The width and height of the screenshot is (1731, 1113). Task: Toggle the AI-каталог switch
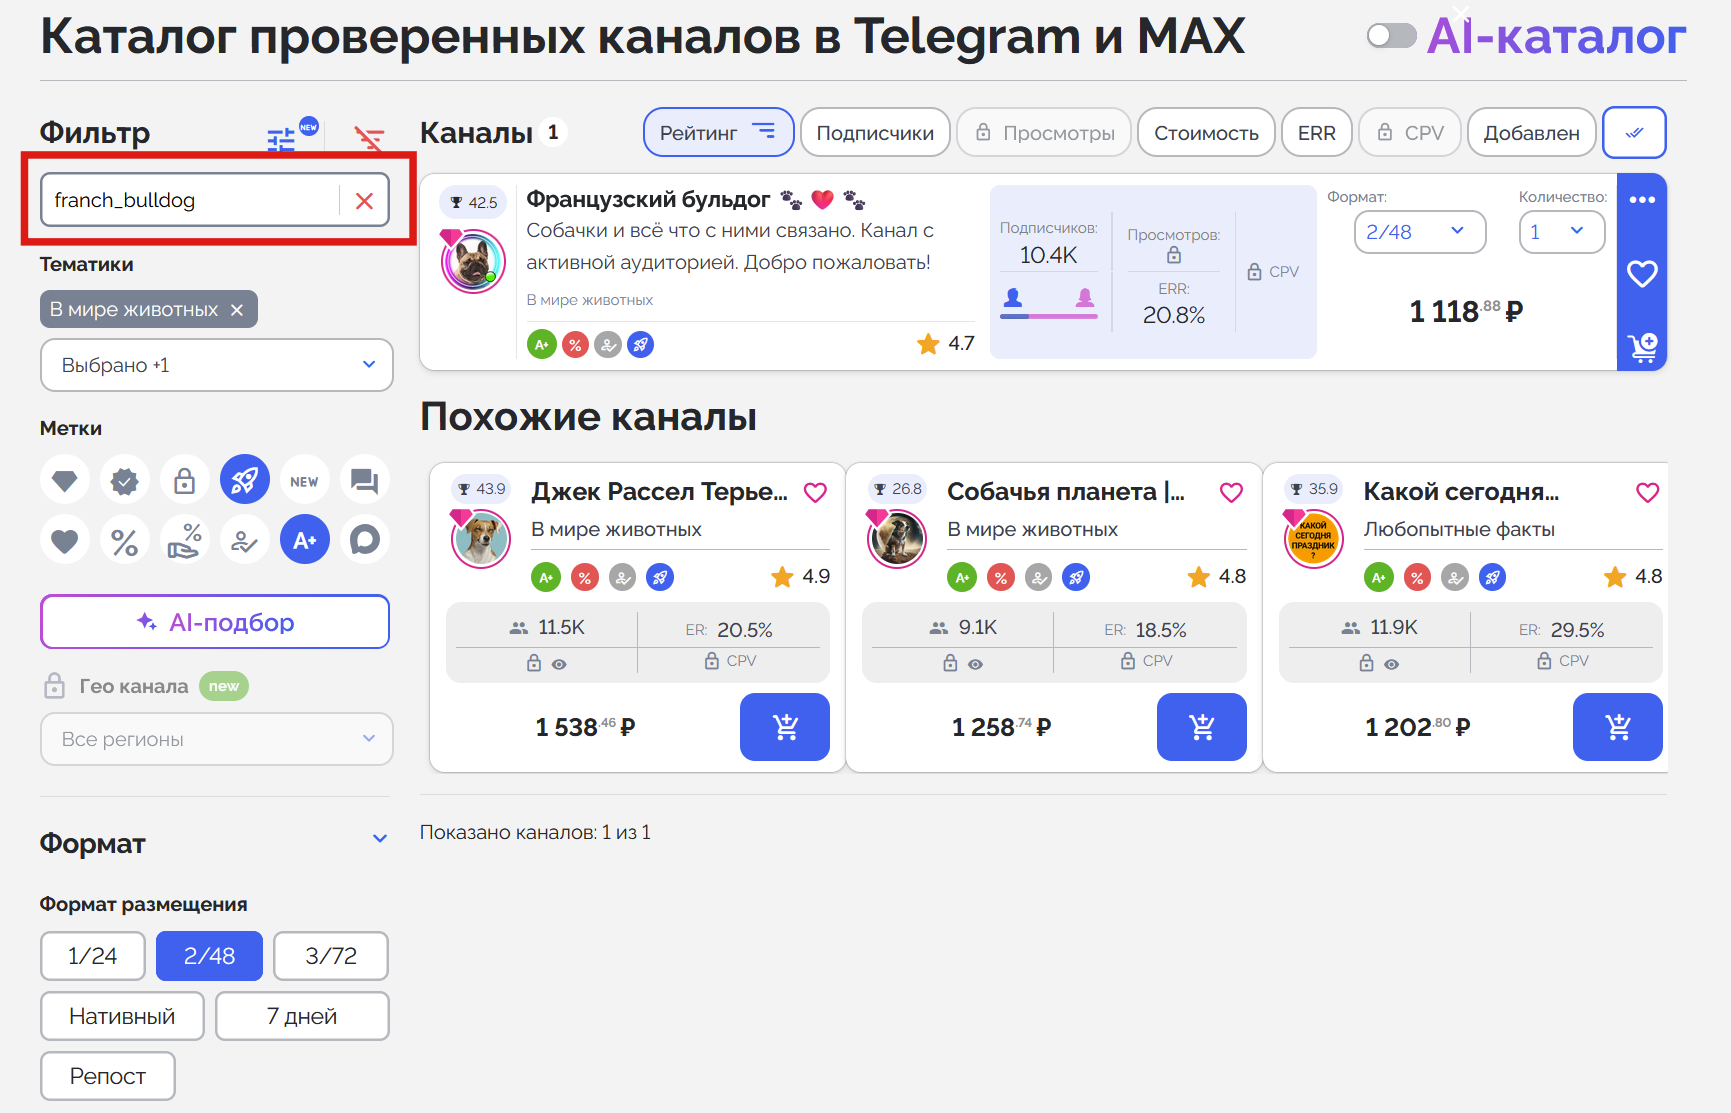1391,35
